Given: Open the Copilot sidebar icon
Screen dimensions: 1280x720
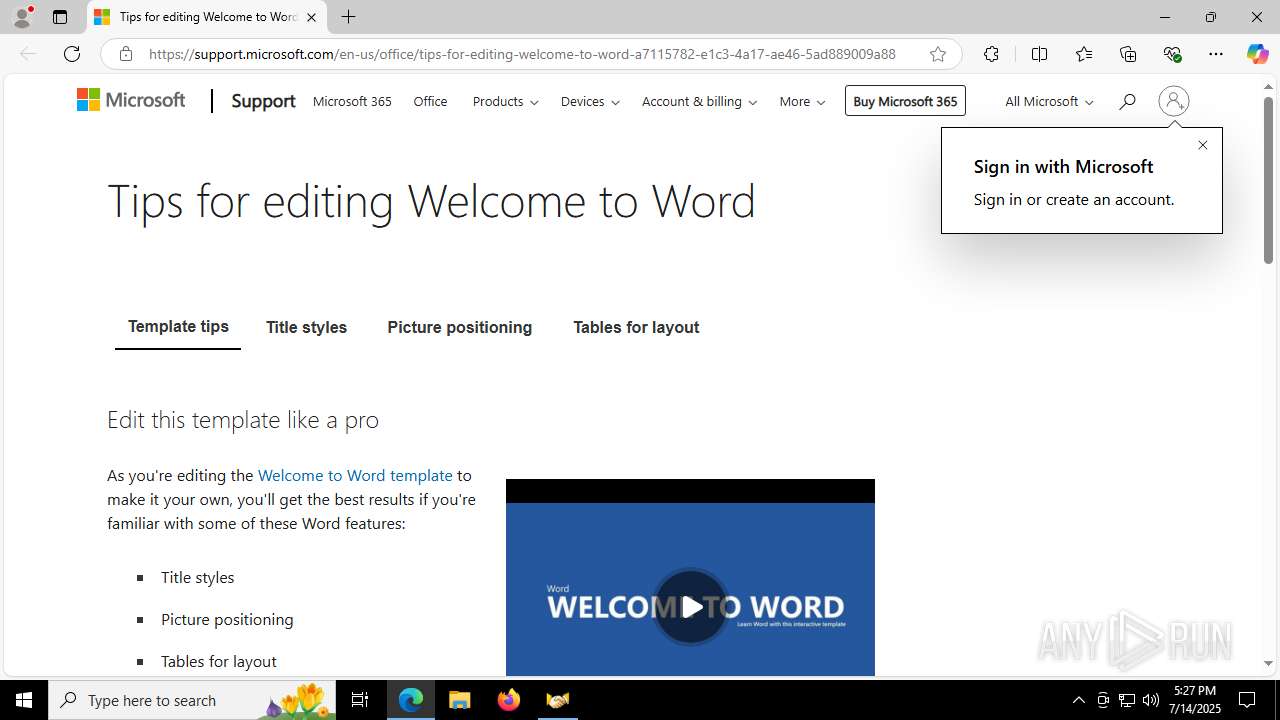Looking at the screenshot, I should click(1258, 54).
